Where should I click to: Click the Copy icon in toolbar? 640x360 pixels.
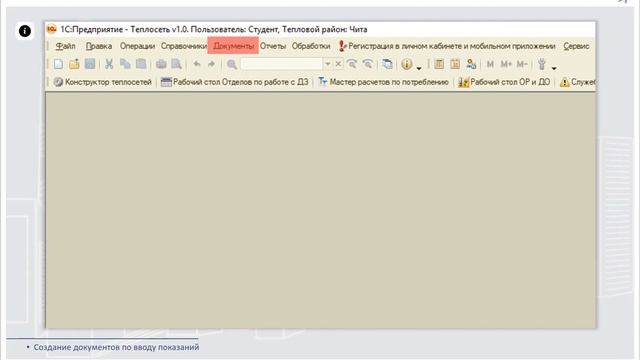pyautogui.click(x=125, y=64)
